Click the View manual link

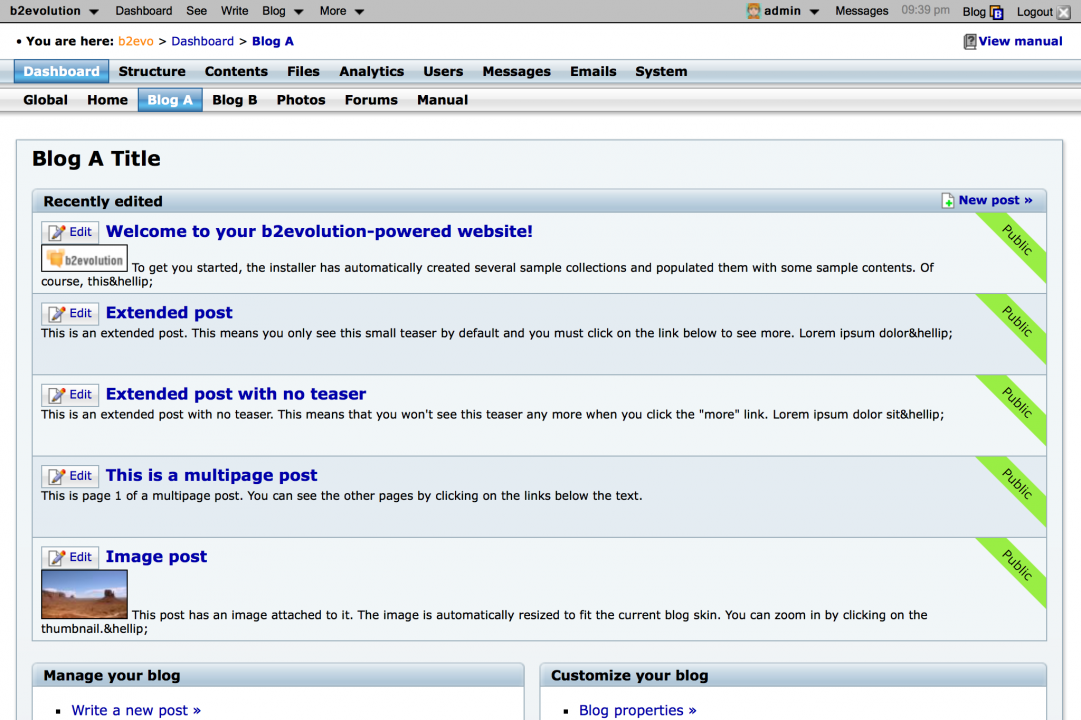coord(1020,41)
